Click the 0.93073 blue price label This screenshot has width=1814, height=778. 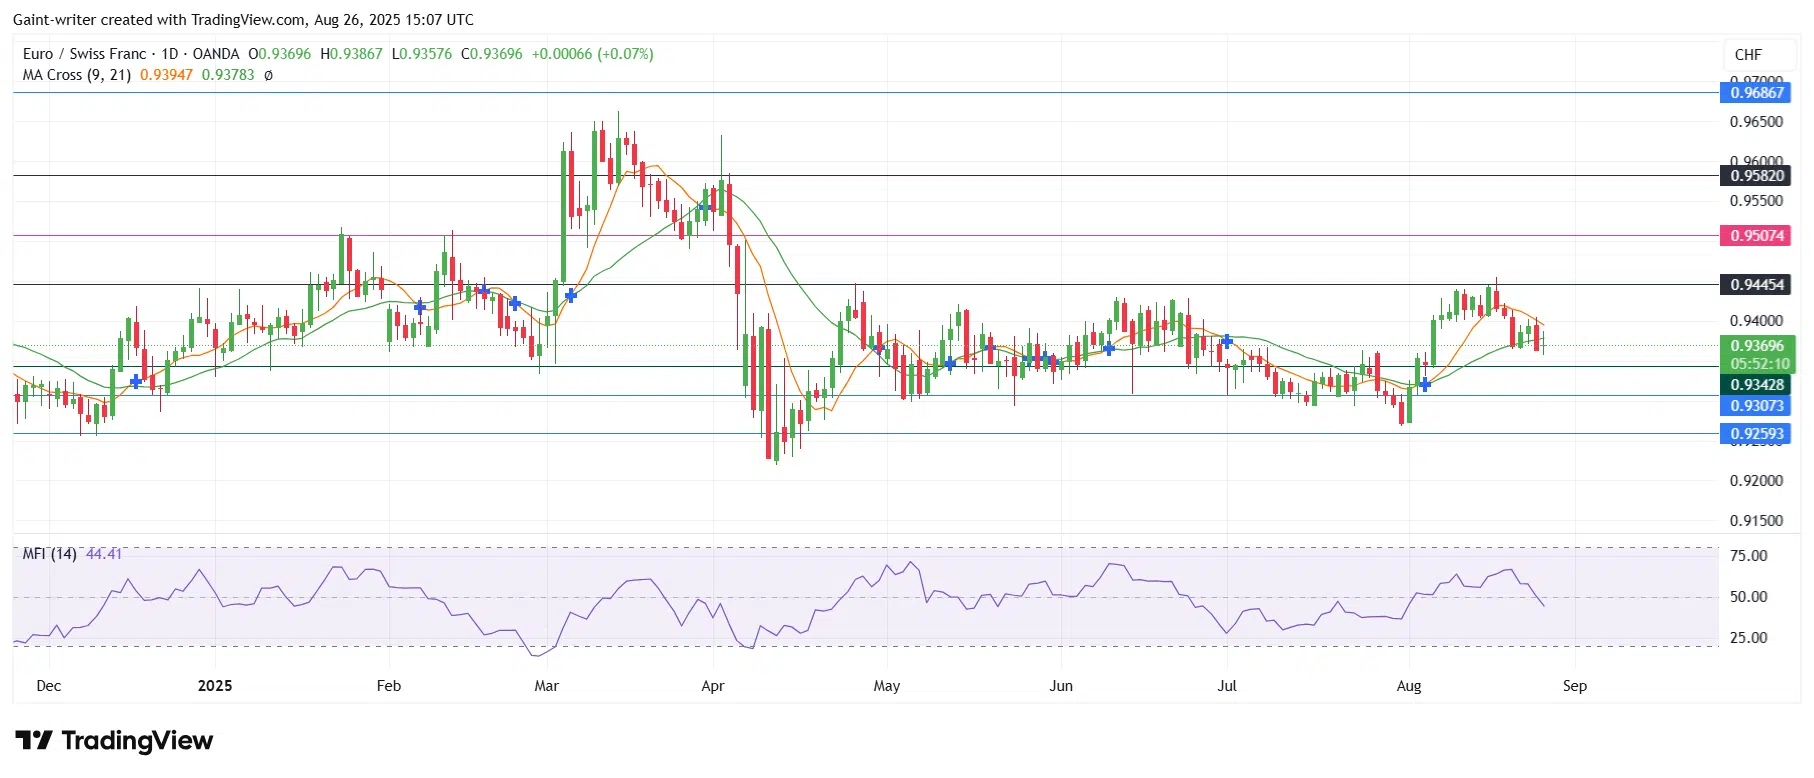[x=1757, y=406]
